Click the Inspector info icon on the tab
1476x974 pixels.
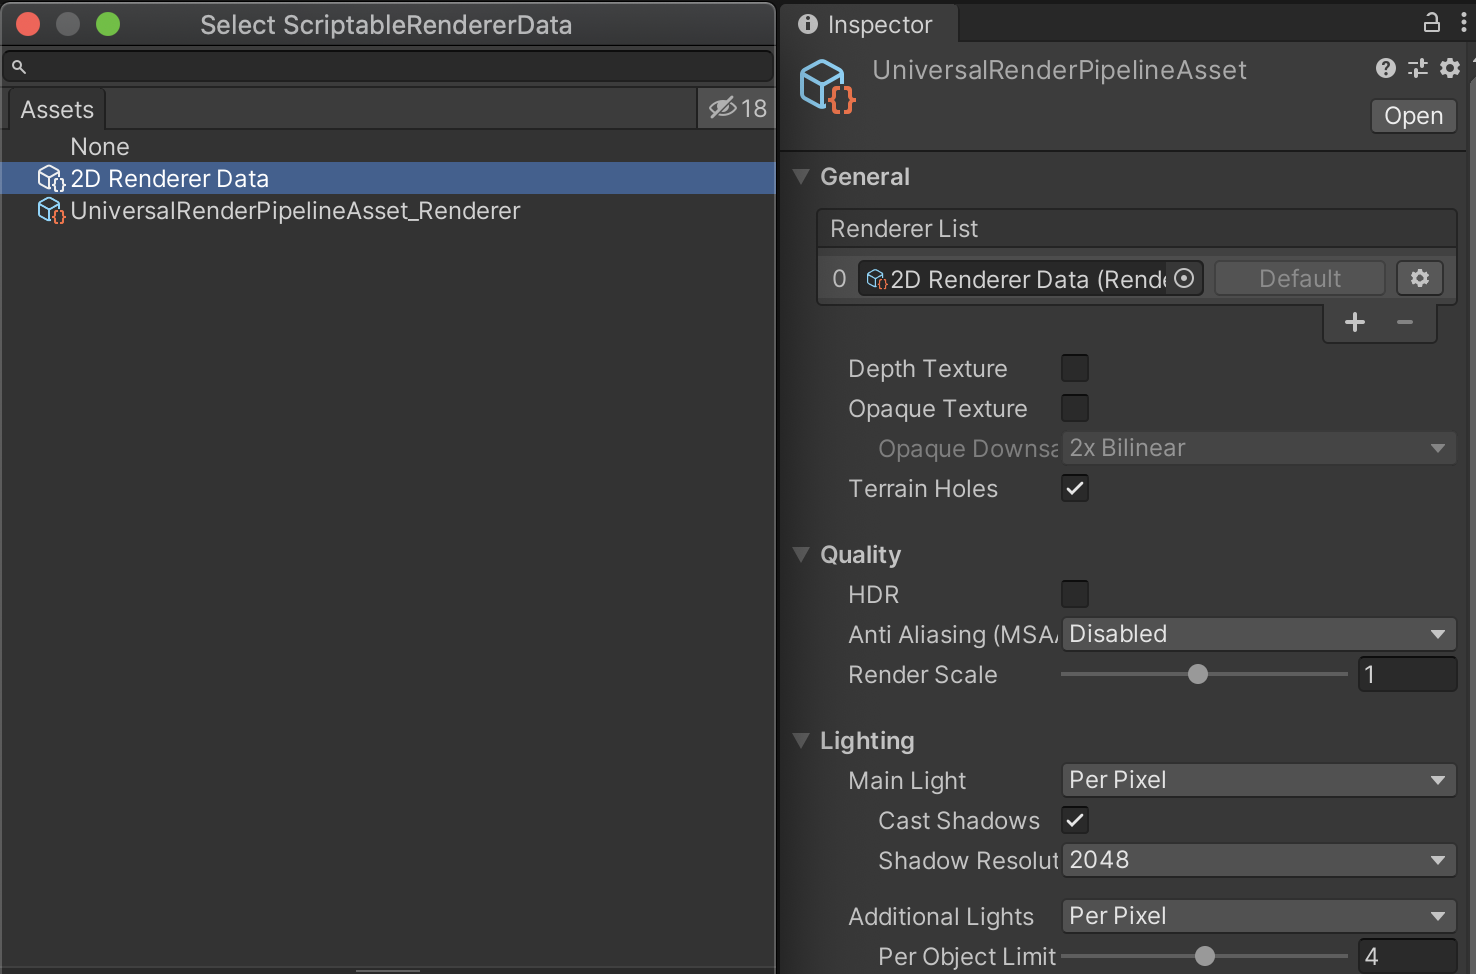(x=808, y=24)
